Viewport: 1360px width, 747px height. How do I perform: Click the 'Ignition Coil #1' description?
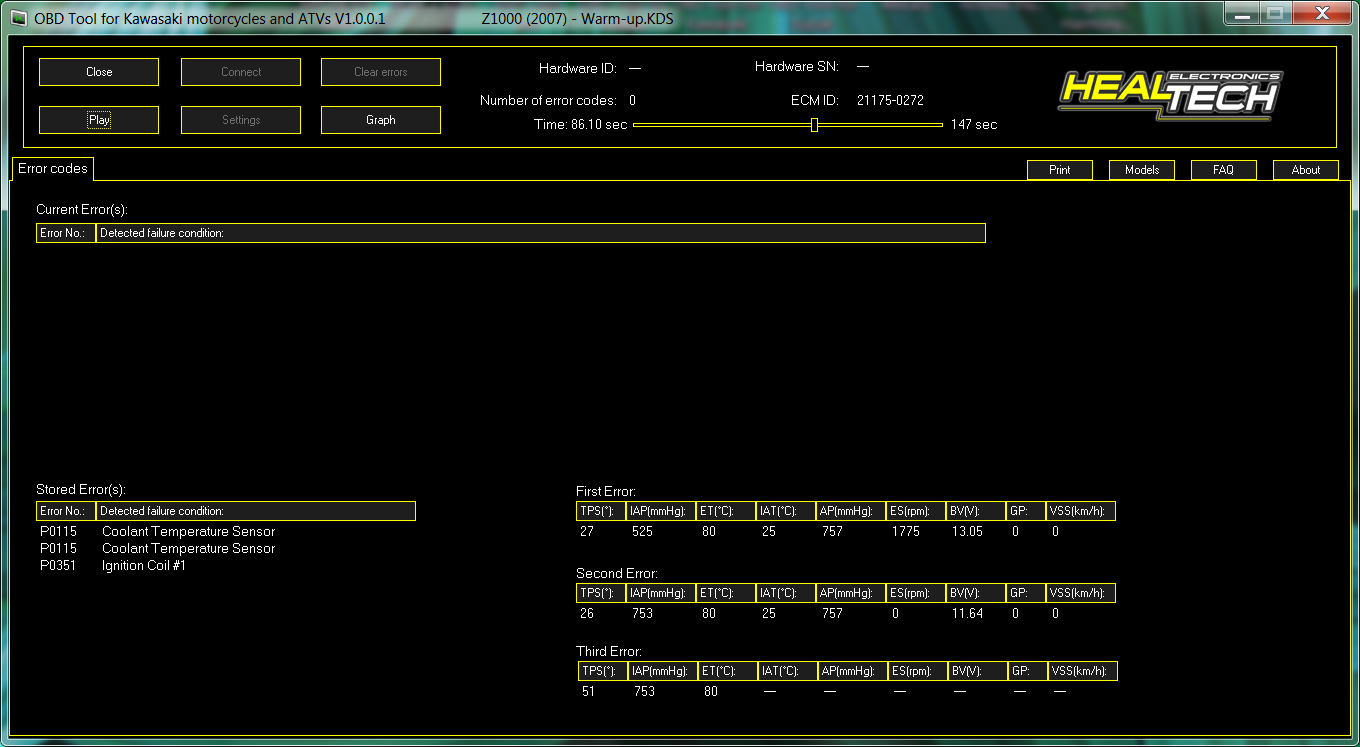tap(144, 566)
